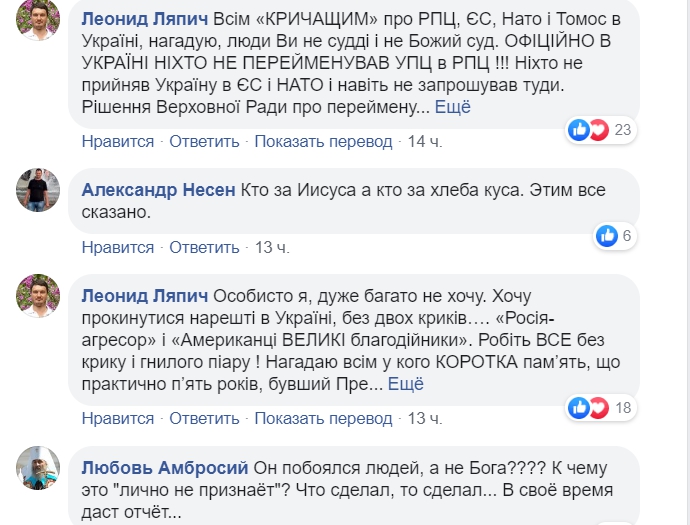The width and height of the screenshot is (690, 525).
Task: Expand first comment with Ещё link
Action: click(x=452, y=107)
